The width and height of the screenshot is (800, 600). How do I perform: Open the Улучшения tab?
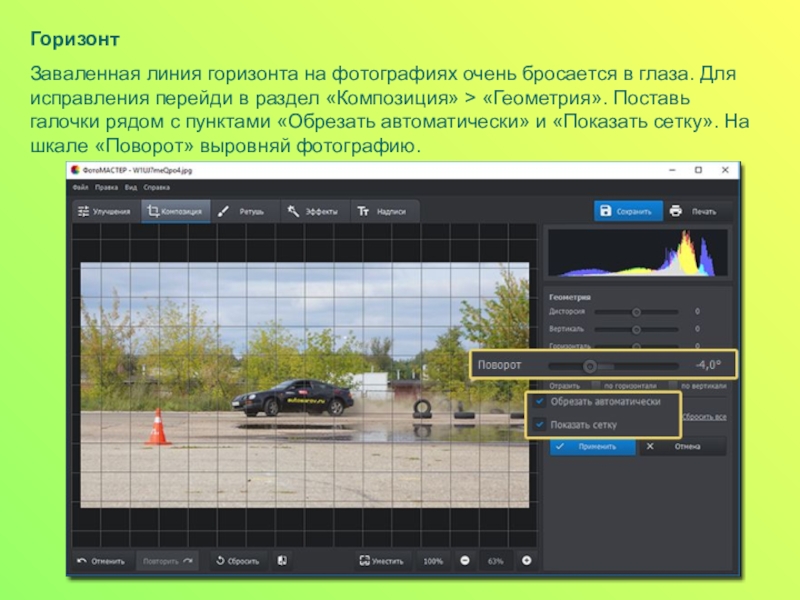[106, 211]
